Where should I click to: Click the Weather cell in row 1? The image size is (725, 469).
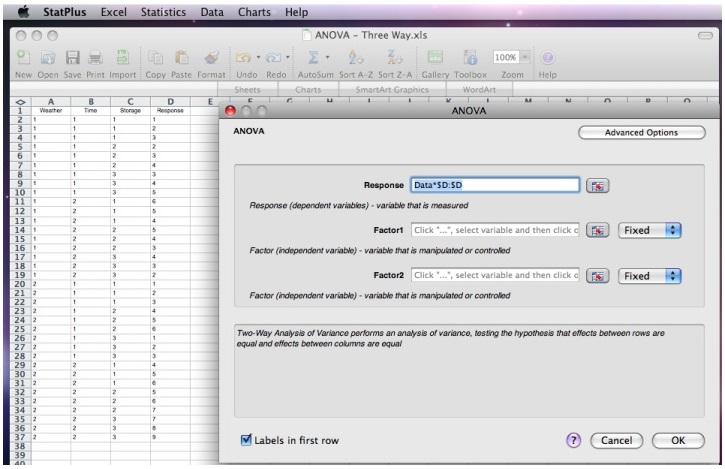point(51,111)
